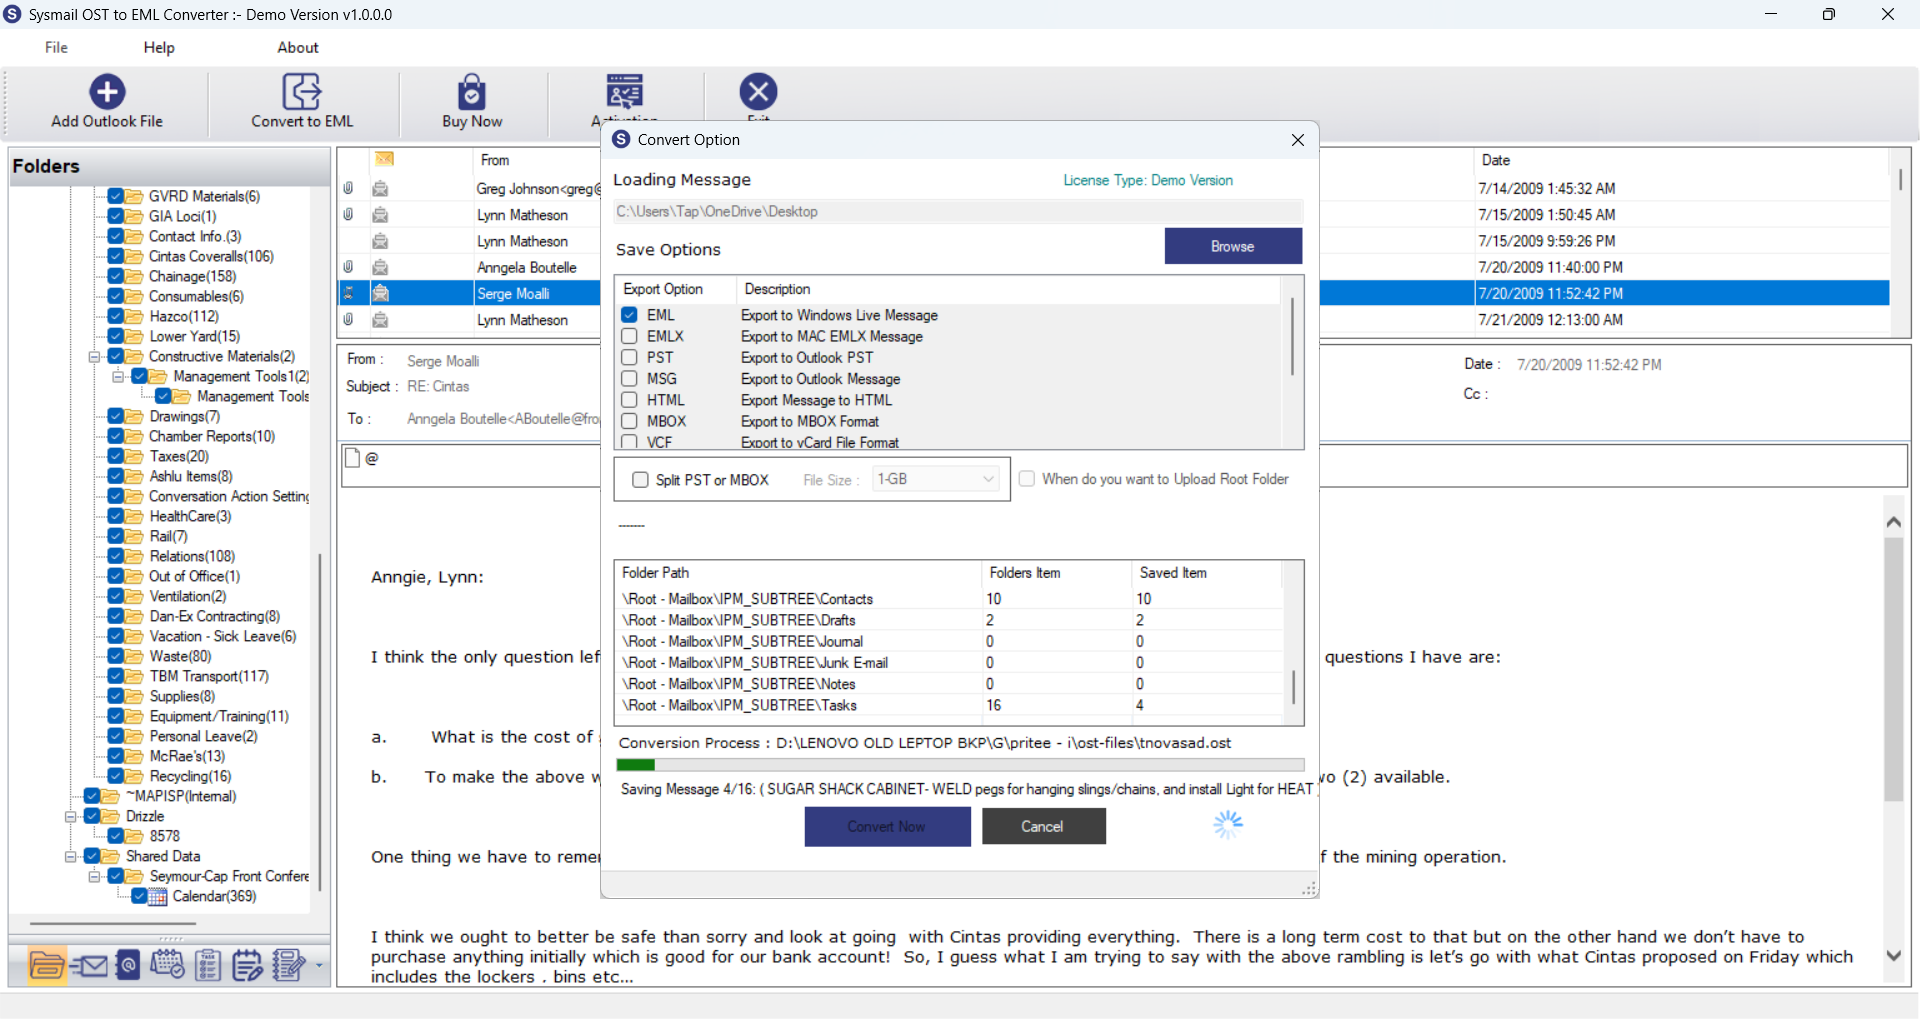Select the TBM Transport(117) folder
The width and height of the screenshot is (1920, 1020).
(209, 676)
